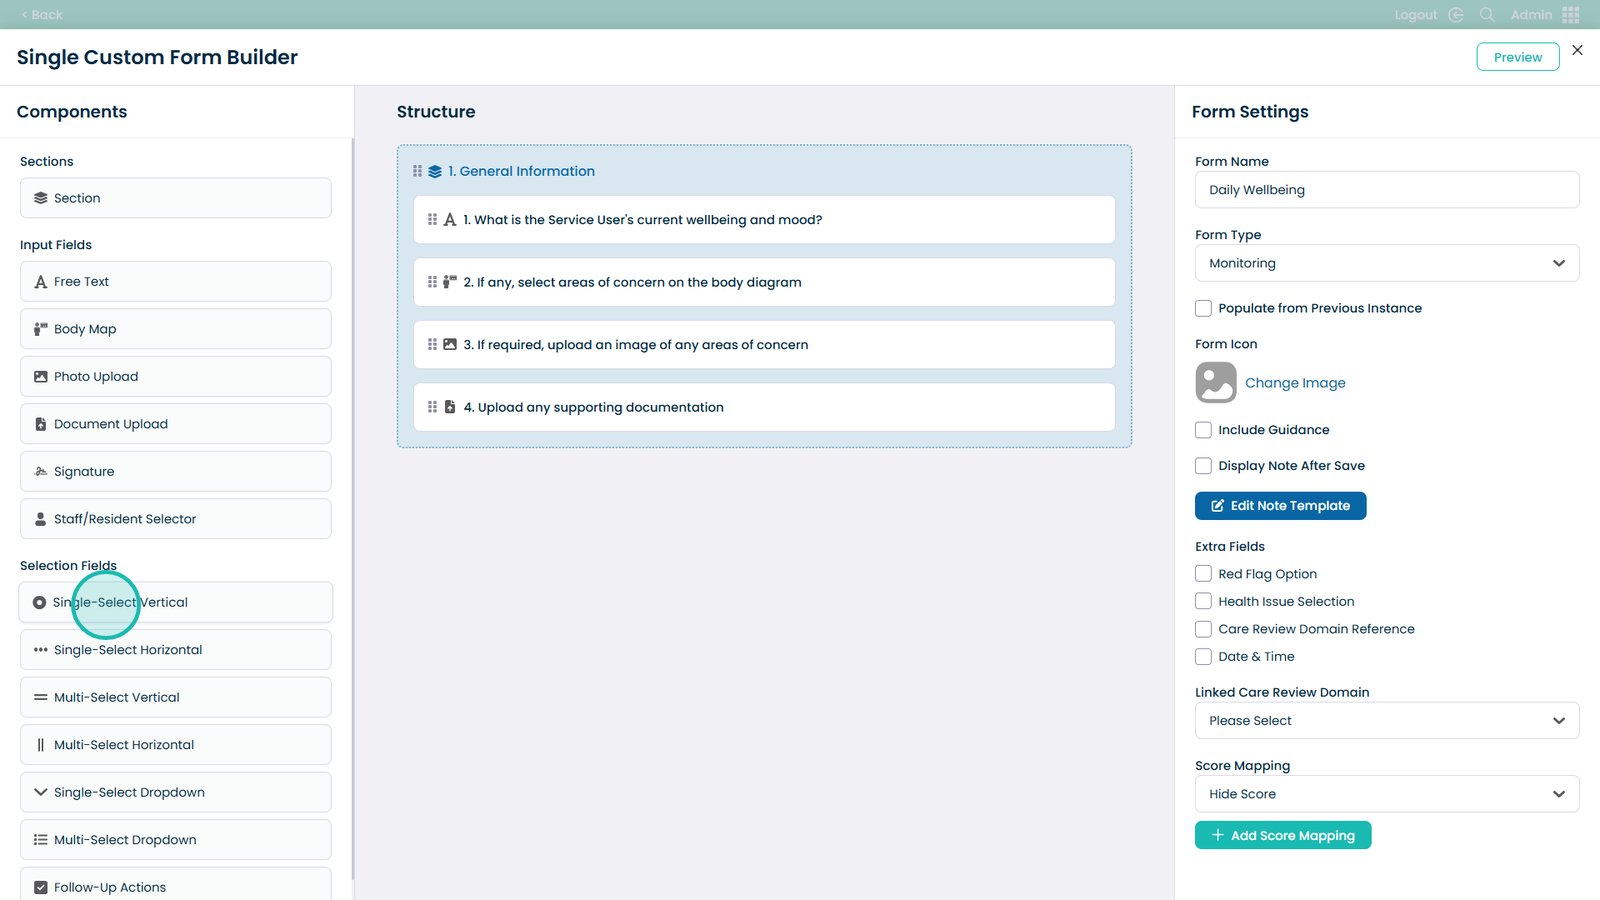Click the search magnifier icon in header
Viewport: 1600px width, 900px height.
click(x=1487, y=15)
